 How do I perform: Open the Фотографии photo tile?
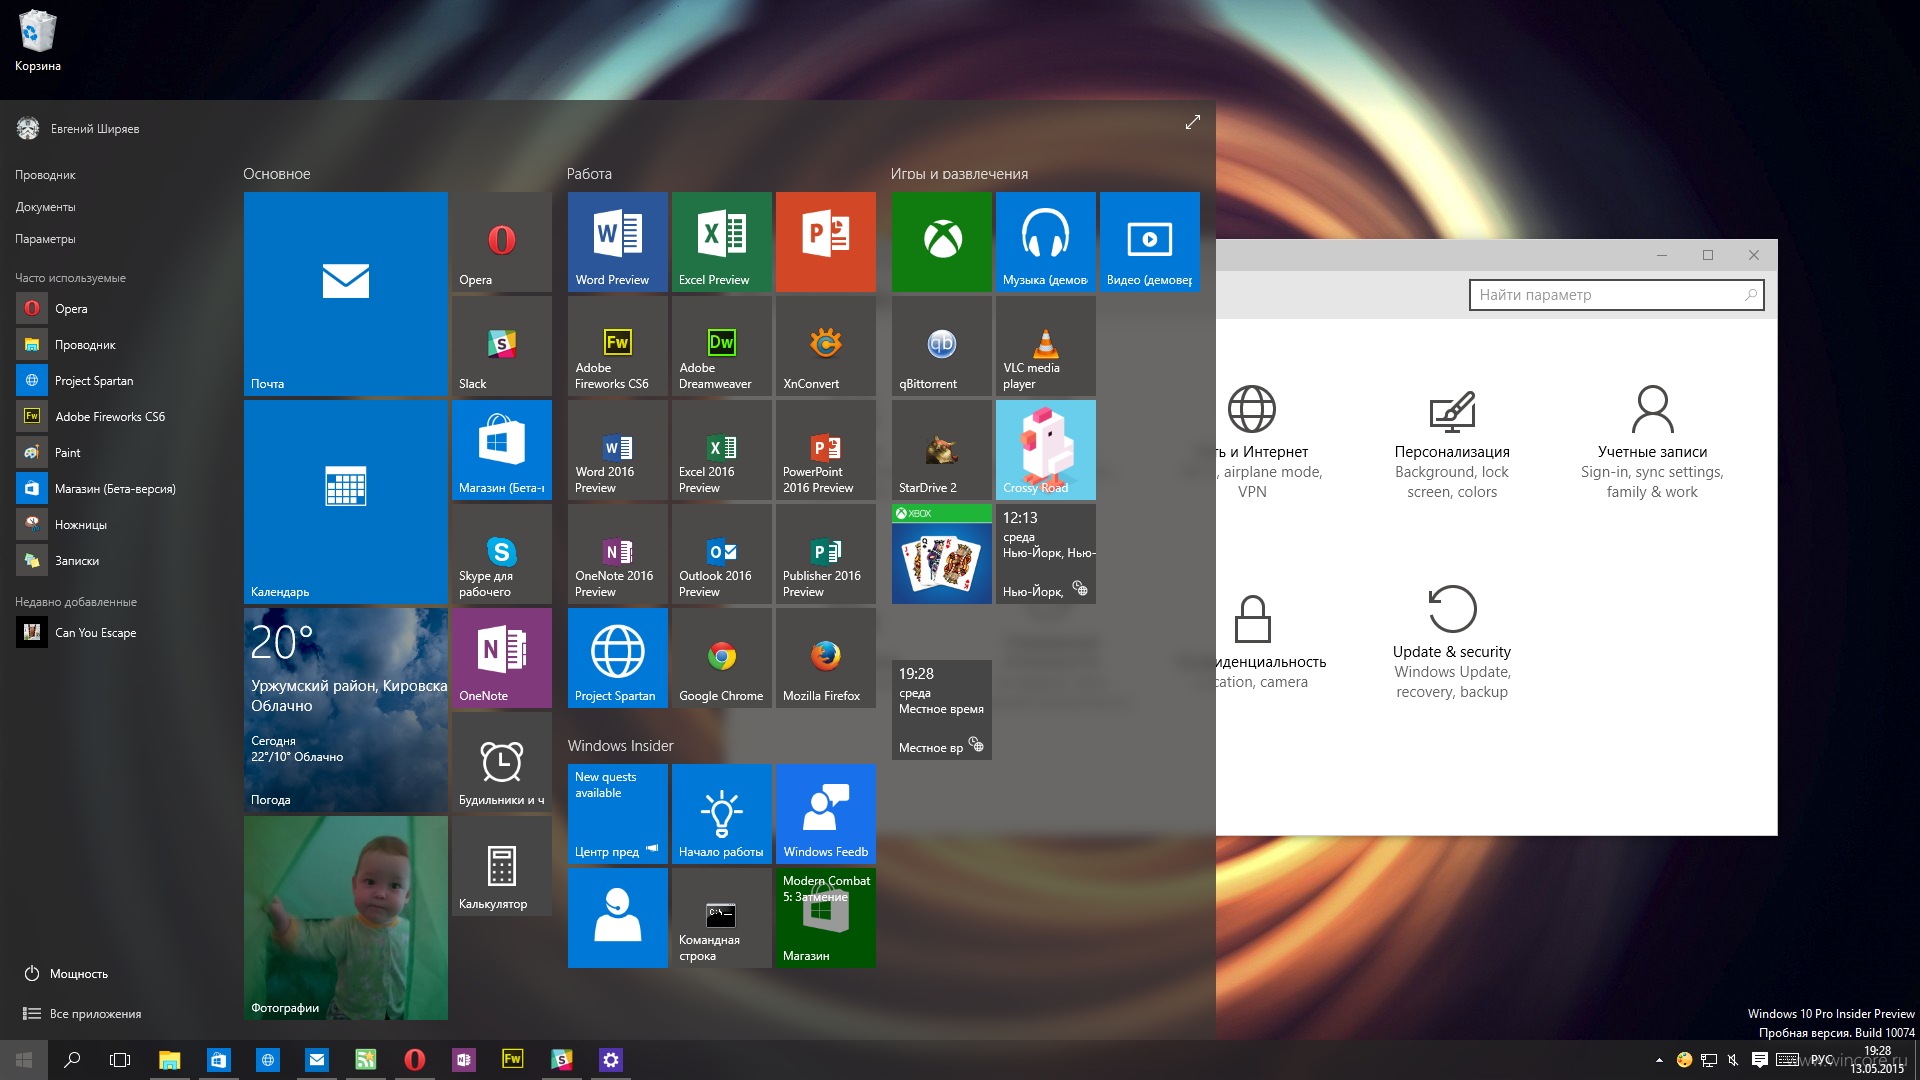[345, 918]
